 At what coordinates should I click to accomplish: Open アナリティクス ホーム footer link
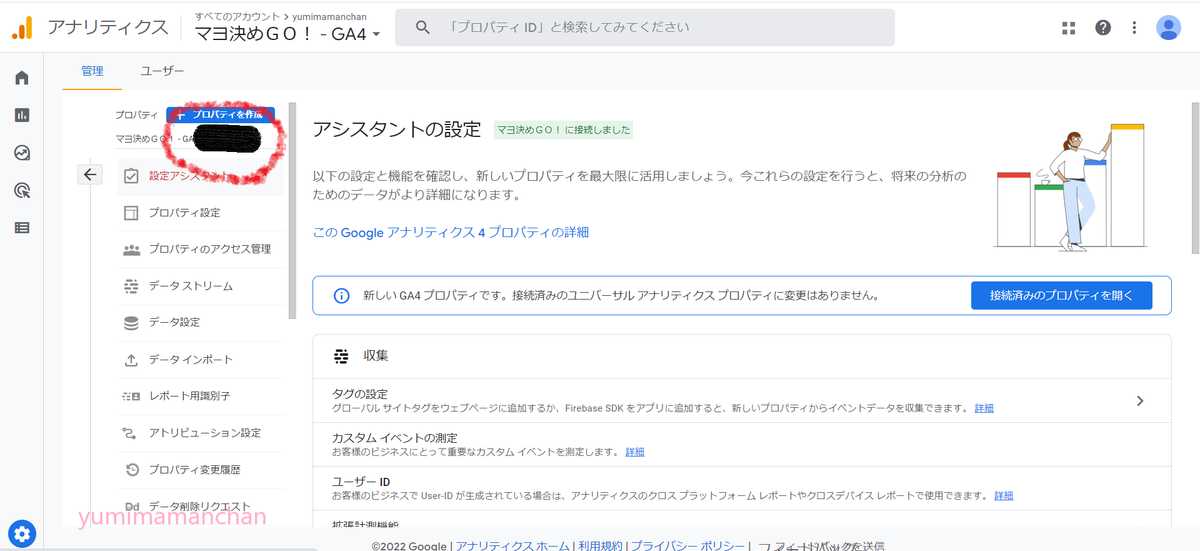point(514,545)
